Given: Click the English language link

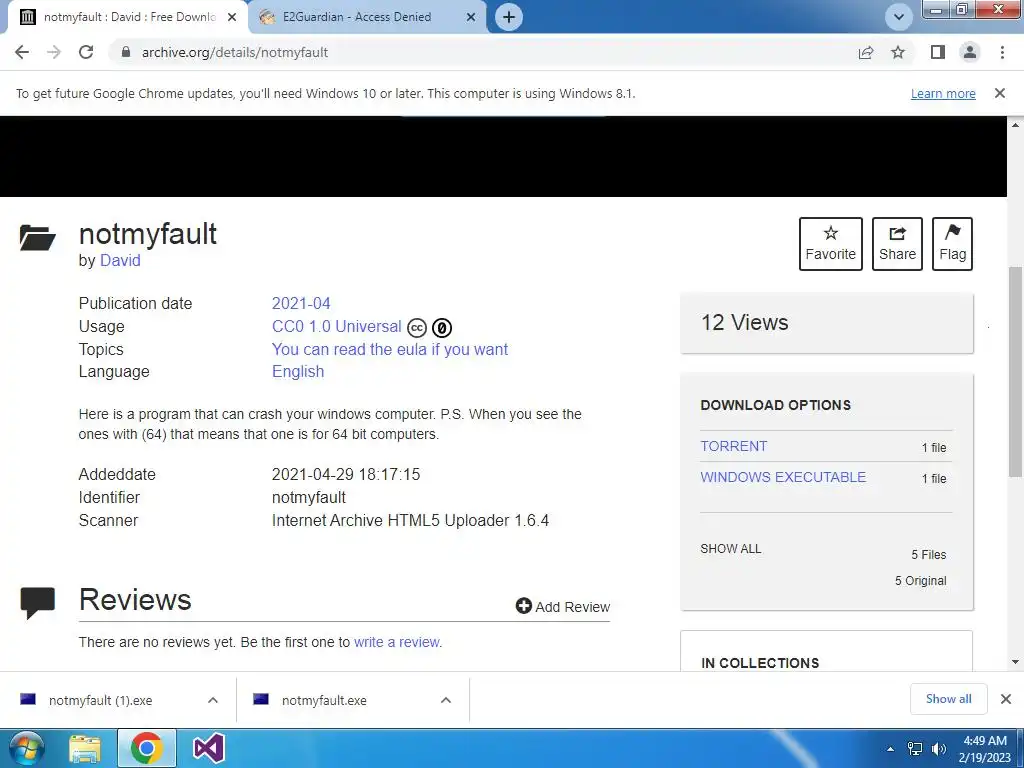Looking at the screenshot, I should click(298, 372).
